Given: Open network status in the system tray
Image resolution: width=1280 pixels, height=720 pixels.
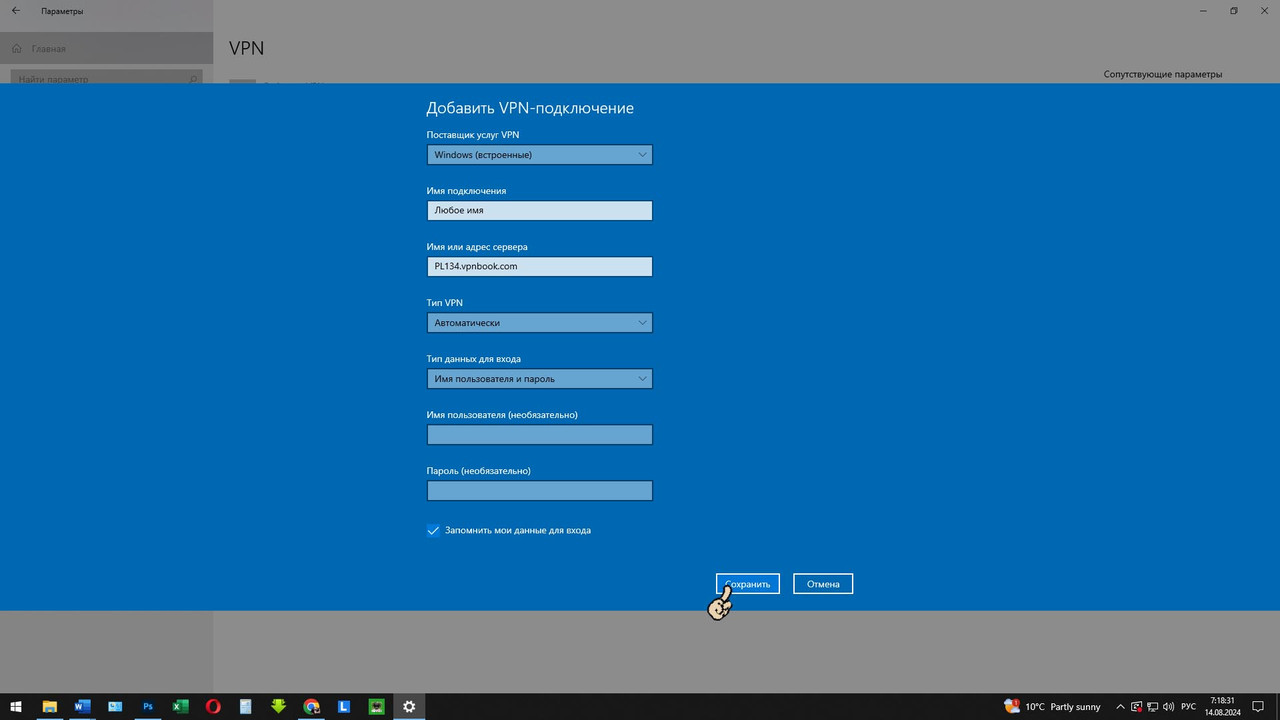Looking at the screenshot, I should pyautogui.click(x=1153, y=706).
